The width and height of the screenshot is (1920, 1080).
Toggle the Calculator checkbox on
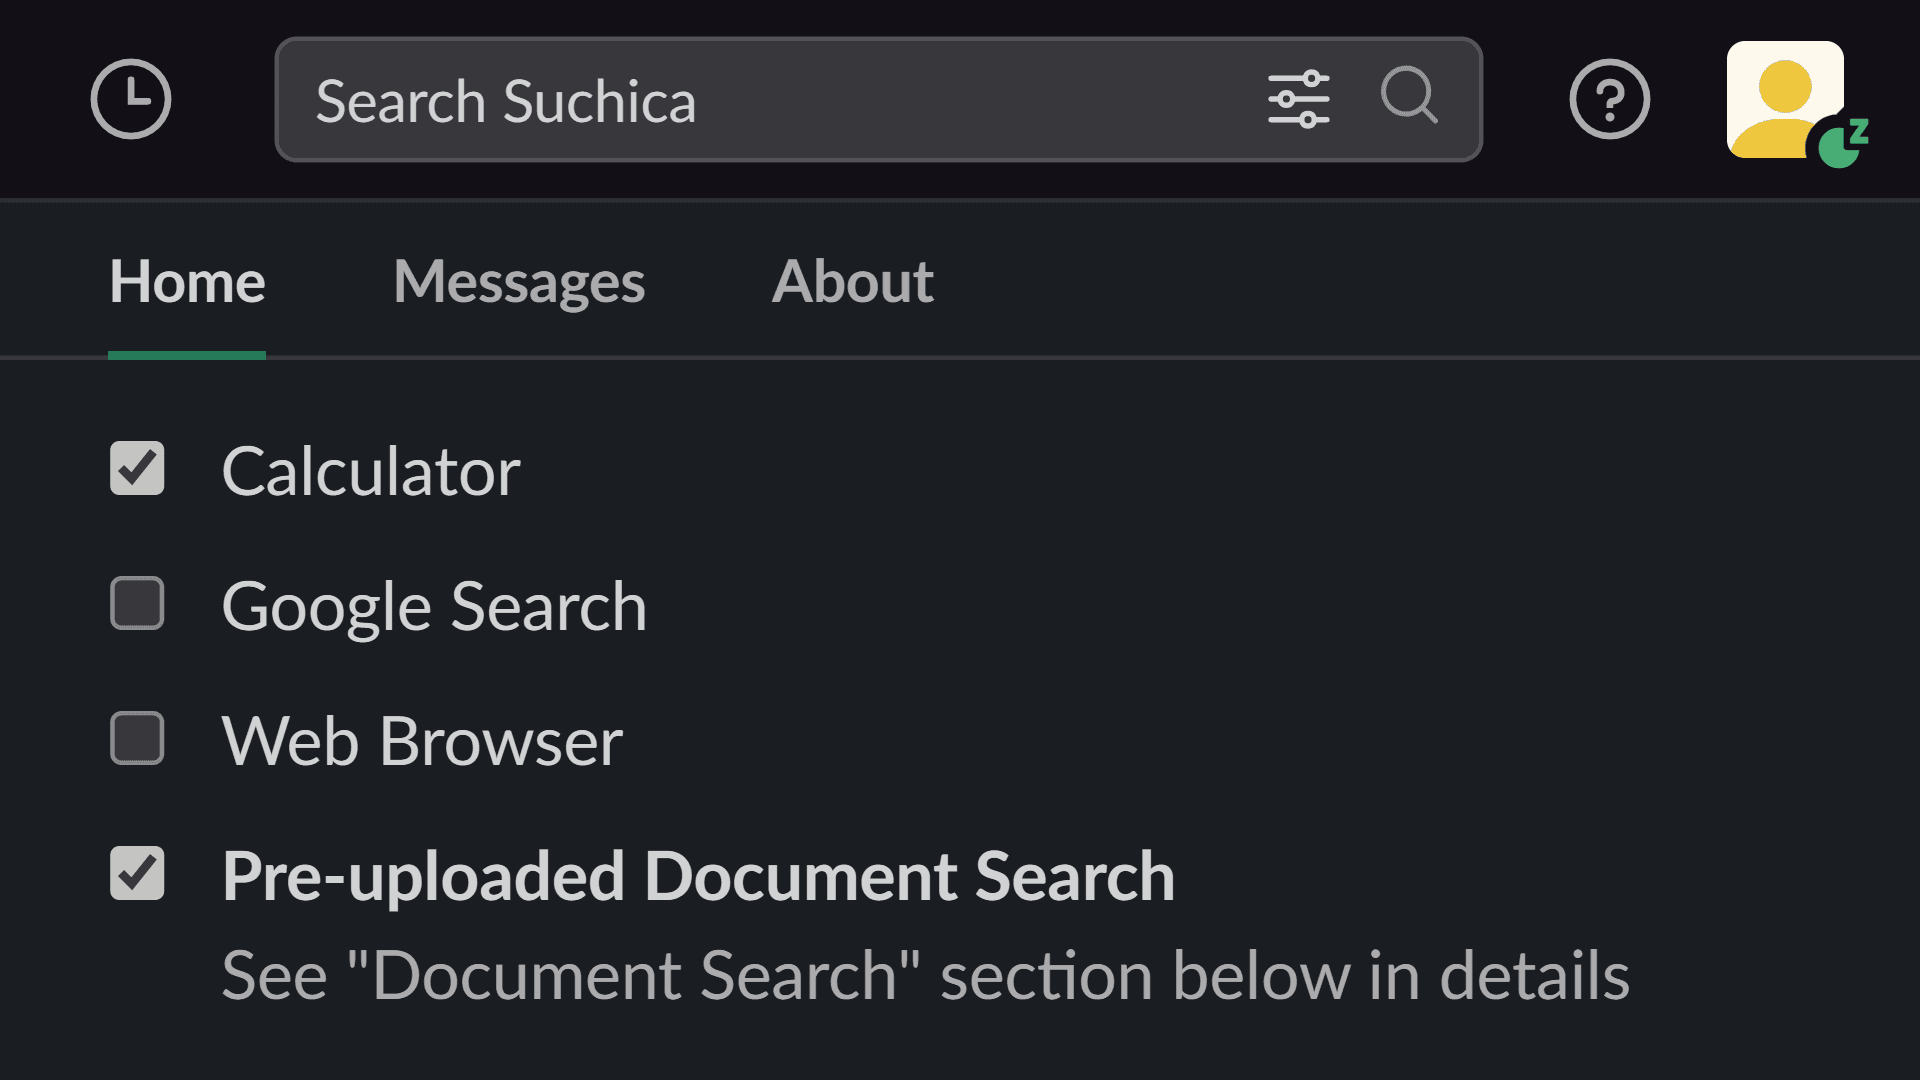point(137,469)
